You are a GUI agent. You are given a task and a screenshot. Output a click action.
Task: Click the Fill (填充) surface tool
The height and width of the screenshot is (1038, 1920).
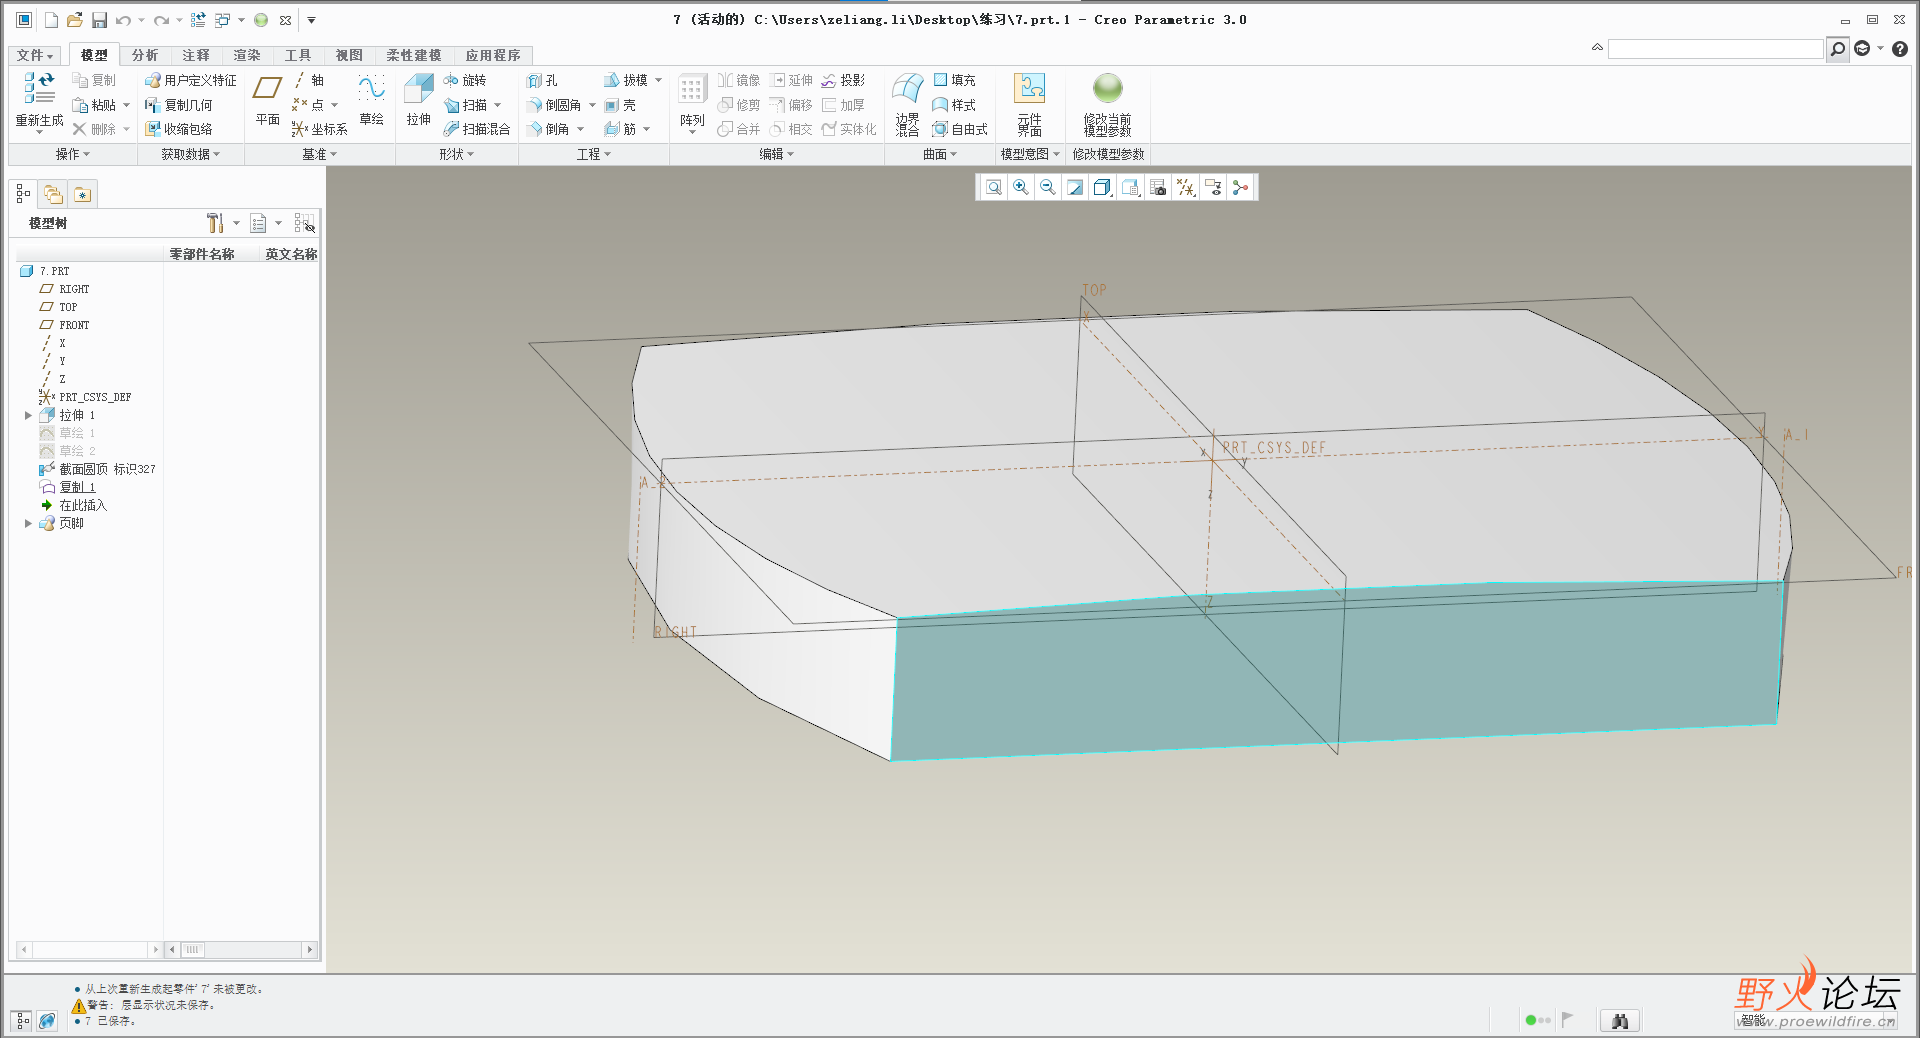tap(954, 80)
